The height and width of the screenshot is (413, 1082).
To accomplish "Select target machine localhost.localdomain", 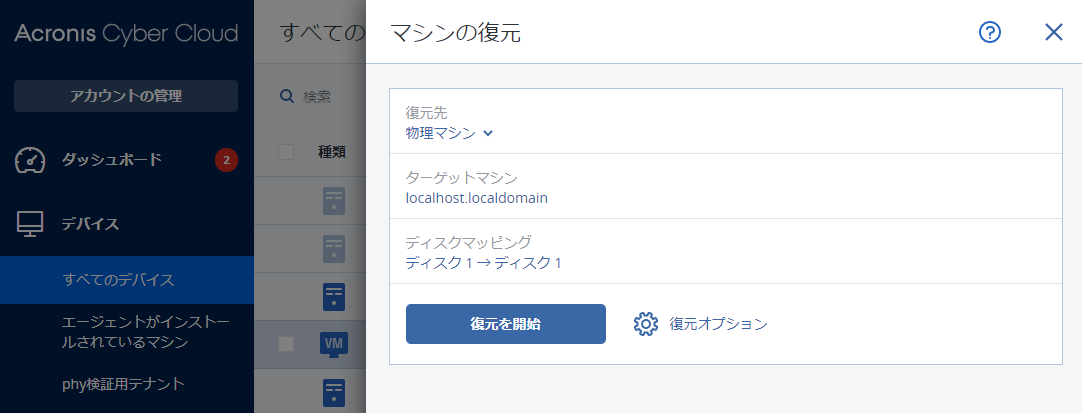I will (476, 198).
